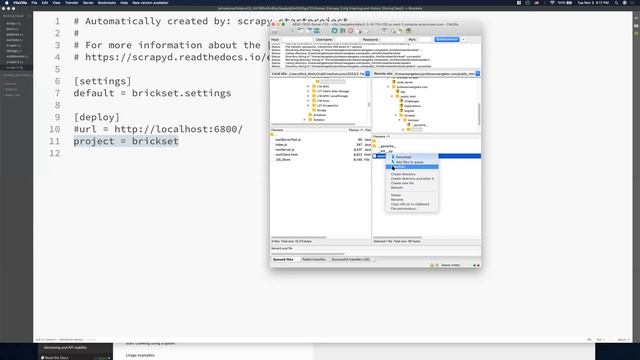The image size is (640, 360).
Task: Expand the L27-Encapsulation local folder
Action: (x=308, y=106)
